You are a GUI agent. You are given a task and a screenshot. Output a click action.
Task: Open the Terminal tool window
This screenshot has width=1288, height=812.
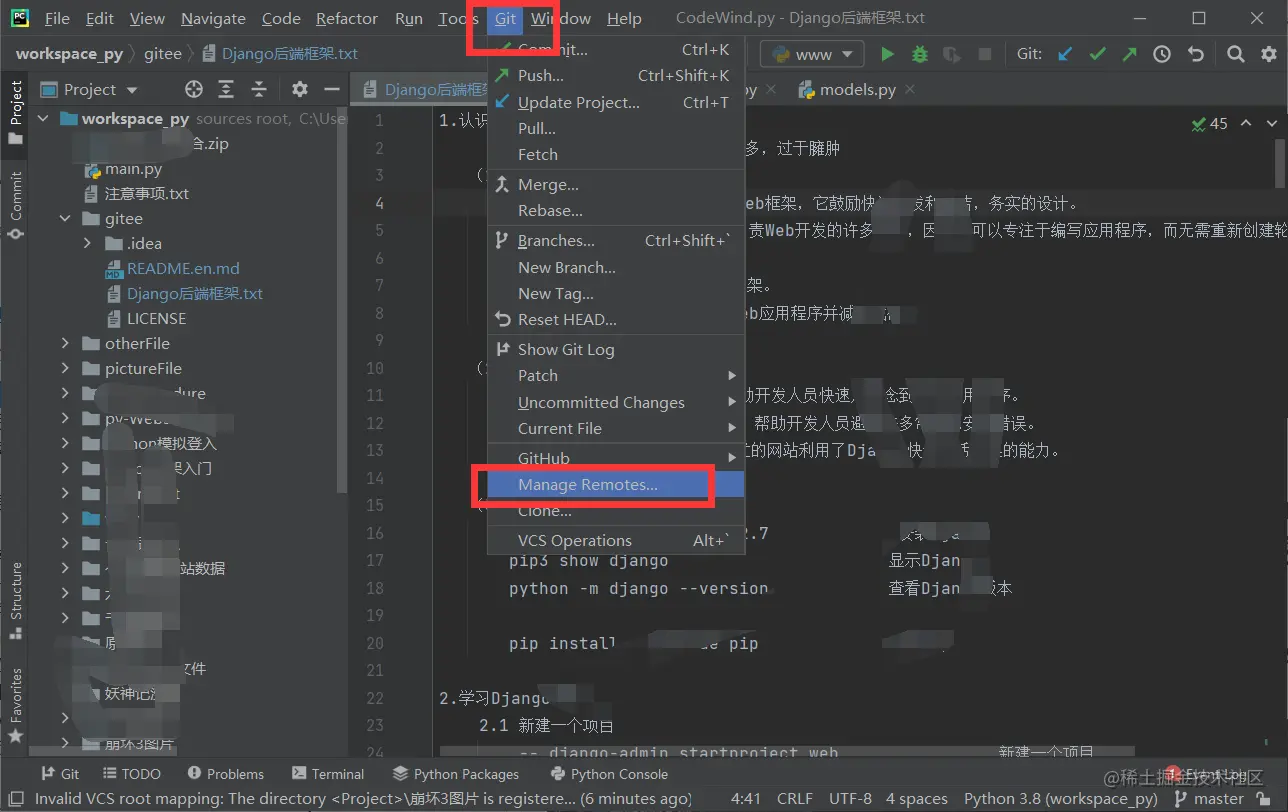[x=328, y=774]
